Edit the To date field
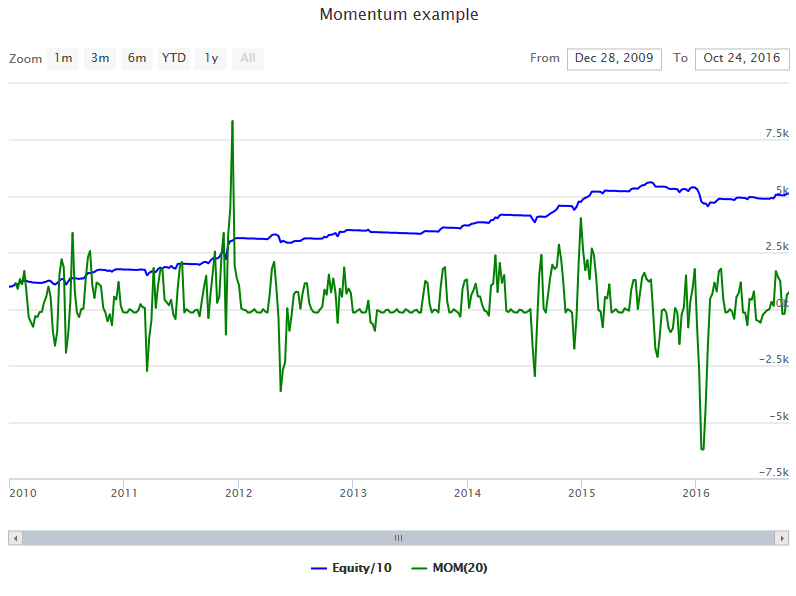The width and height of the screenshot is (796, 596). point(742,59)
